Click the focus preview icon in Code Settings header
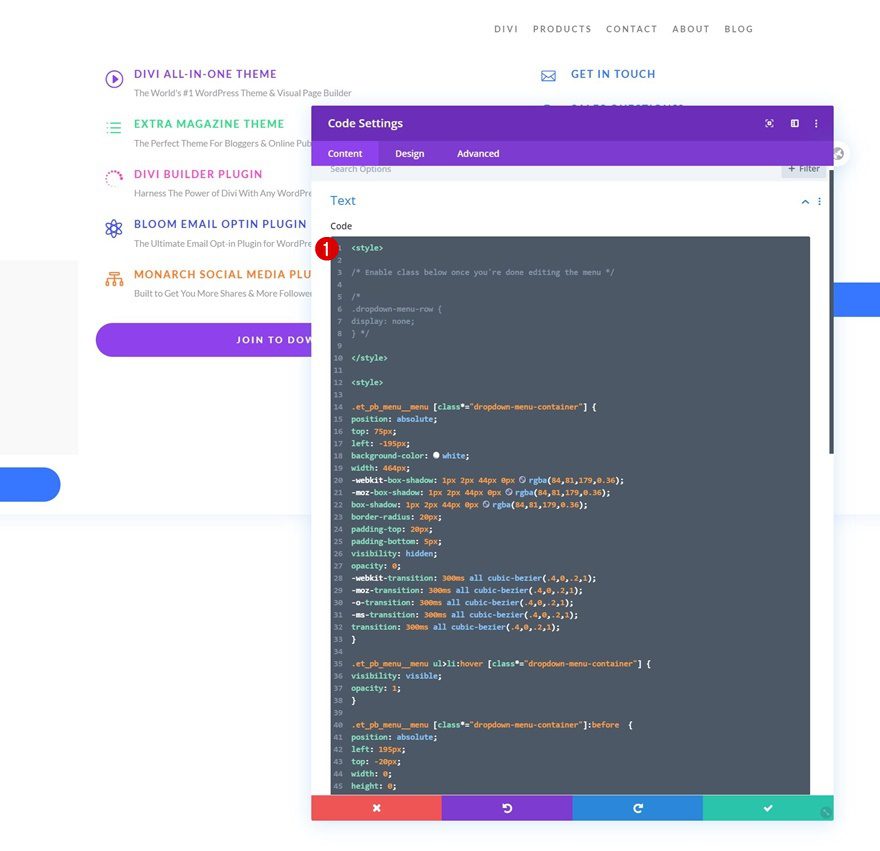This screenshot has width=880, height=851. [768, 123]
